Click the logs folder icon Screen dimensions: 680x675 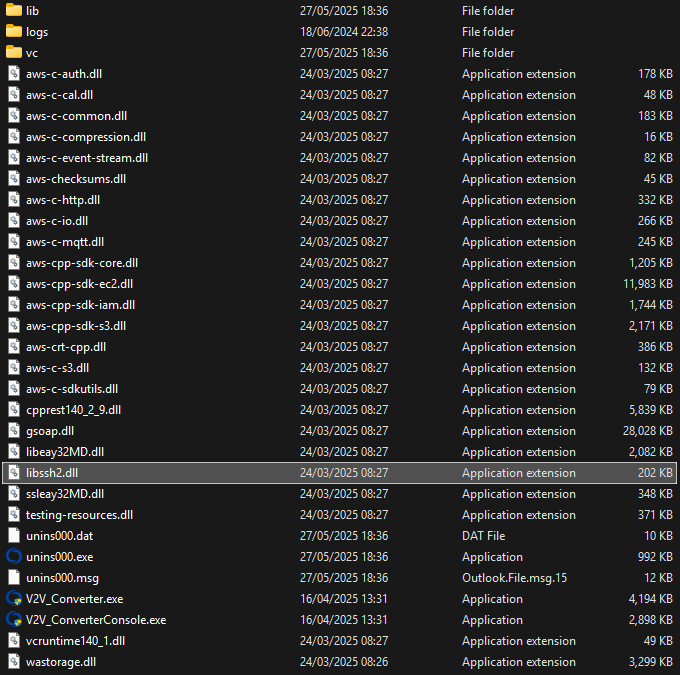click(14, 31)
